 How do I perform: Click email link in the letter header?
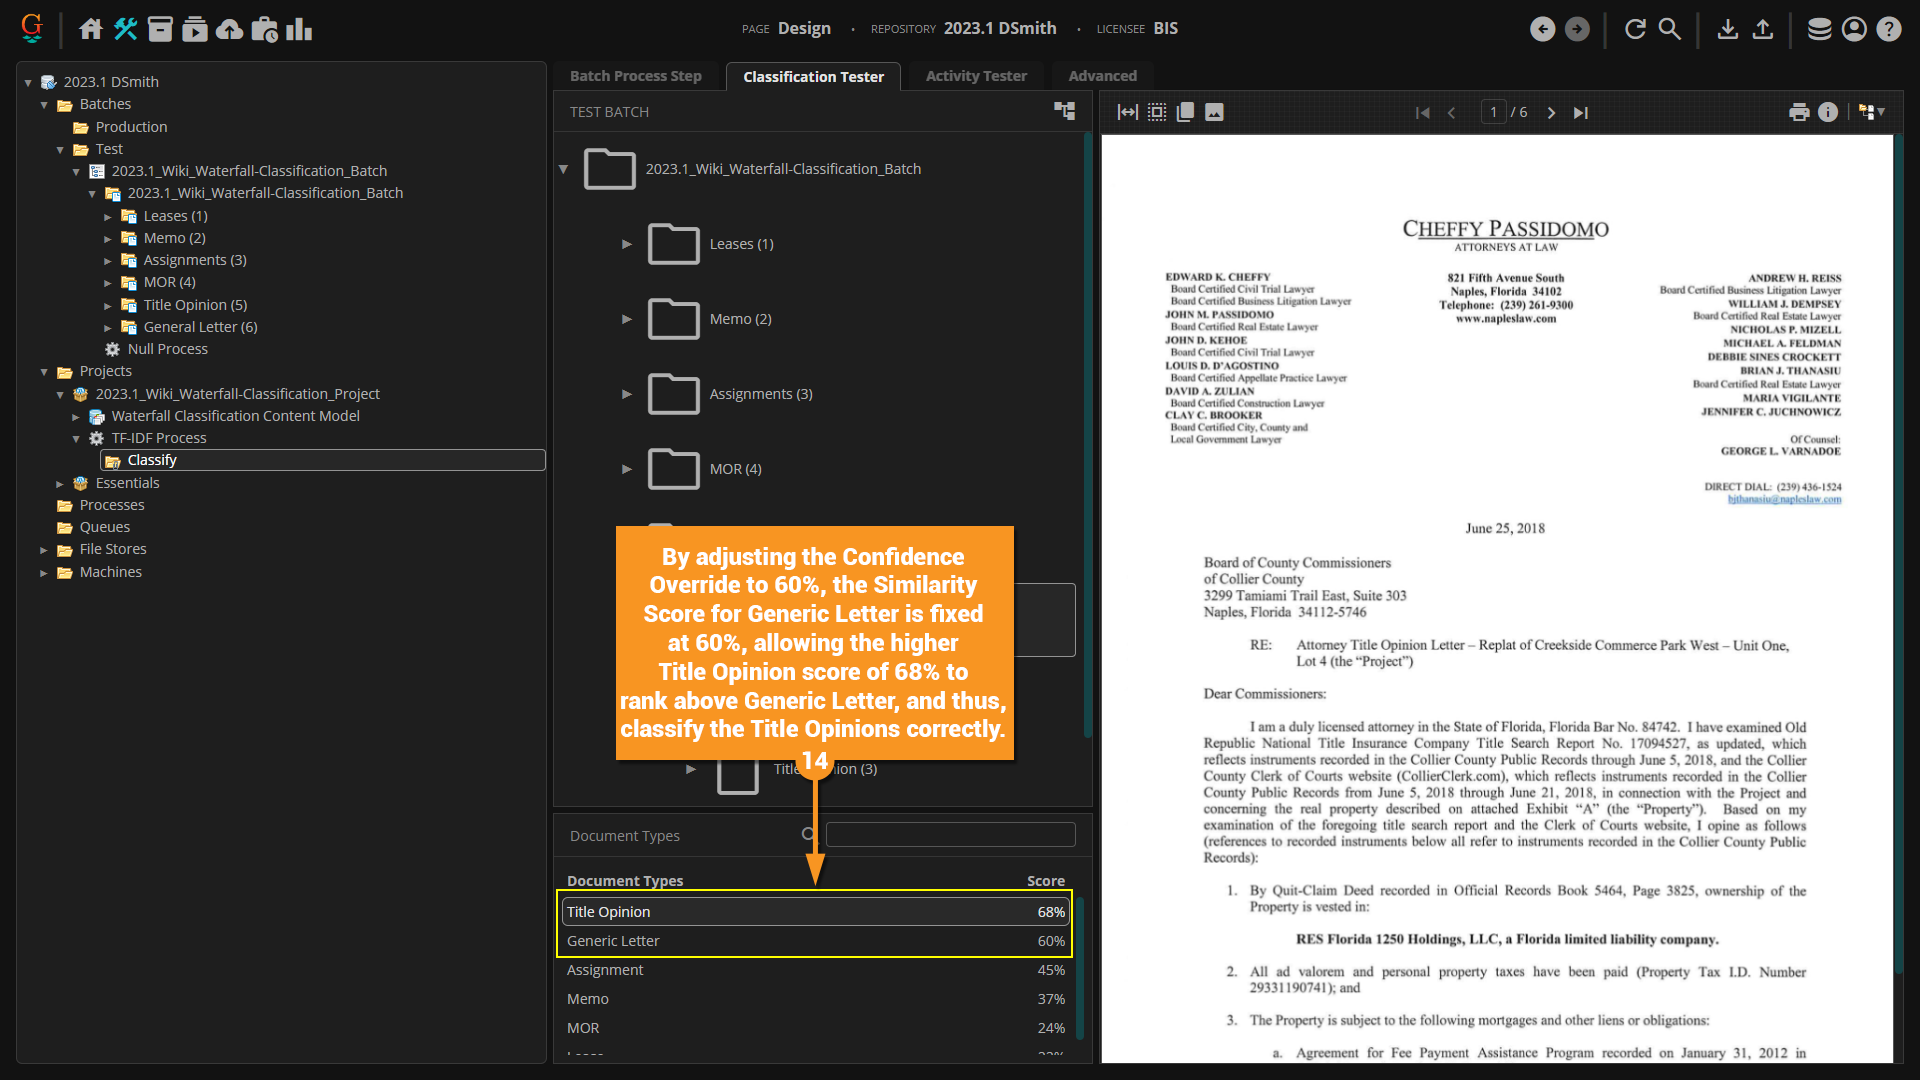pyautogui.click(x=1784, y=499)
